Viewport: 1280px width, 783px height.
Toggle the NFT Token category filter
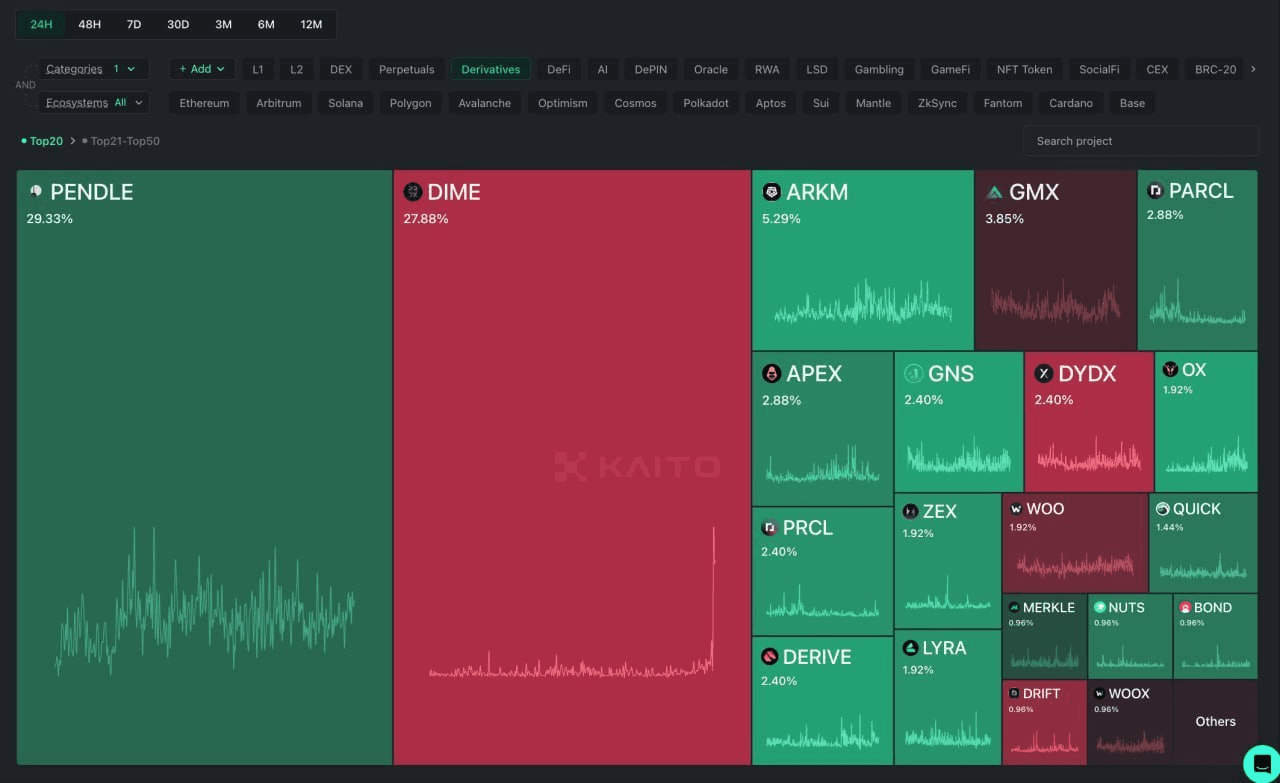[x=1025, y=69]
